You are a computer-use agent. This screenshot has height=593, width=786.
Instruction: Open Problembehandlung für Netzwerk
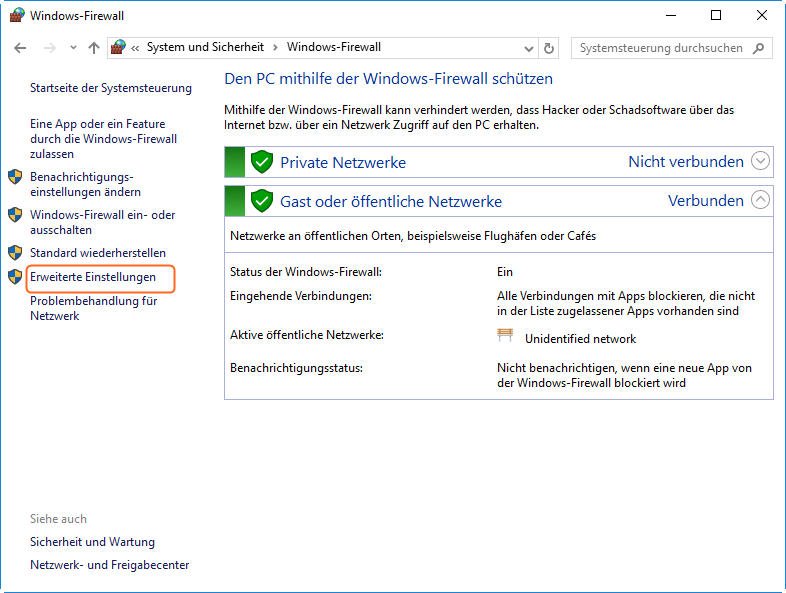coord(94,308)
